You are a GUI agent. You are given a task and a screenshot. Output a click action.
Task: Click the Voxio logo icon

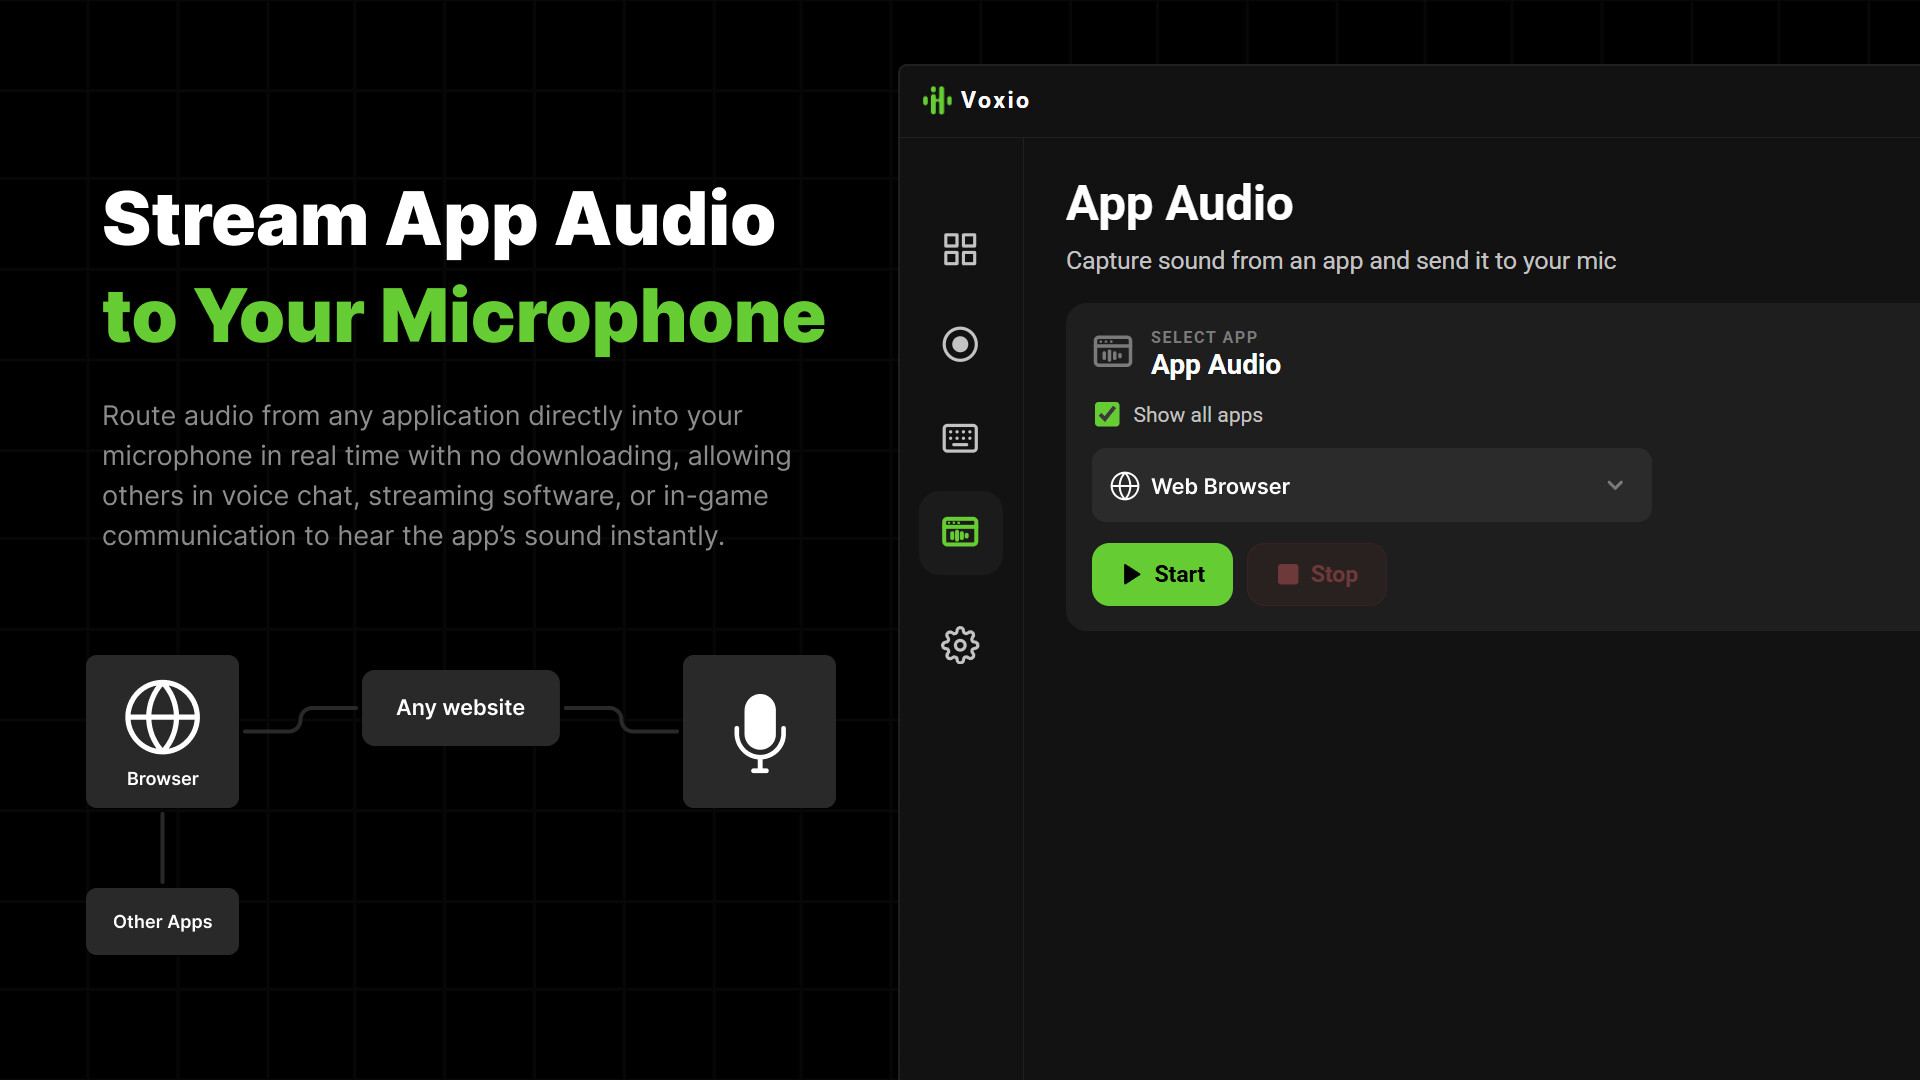[937, 100]
